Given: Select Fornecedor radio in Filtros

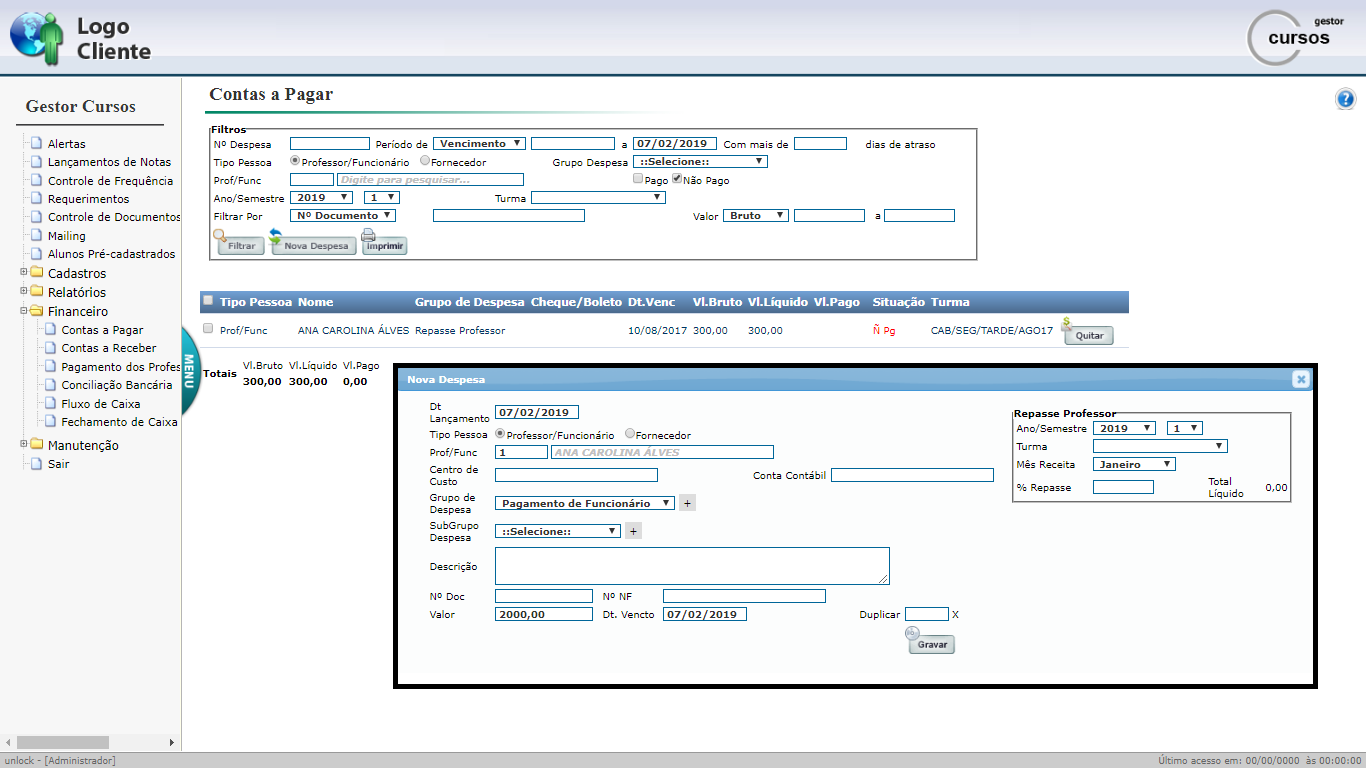Looking at the screenshot, I should [425, 160].
